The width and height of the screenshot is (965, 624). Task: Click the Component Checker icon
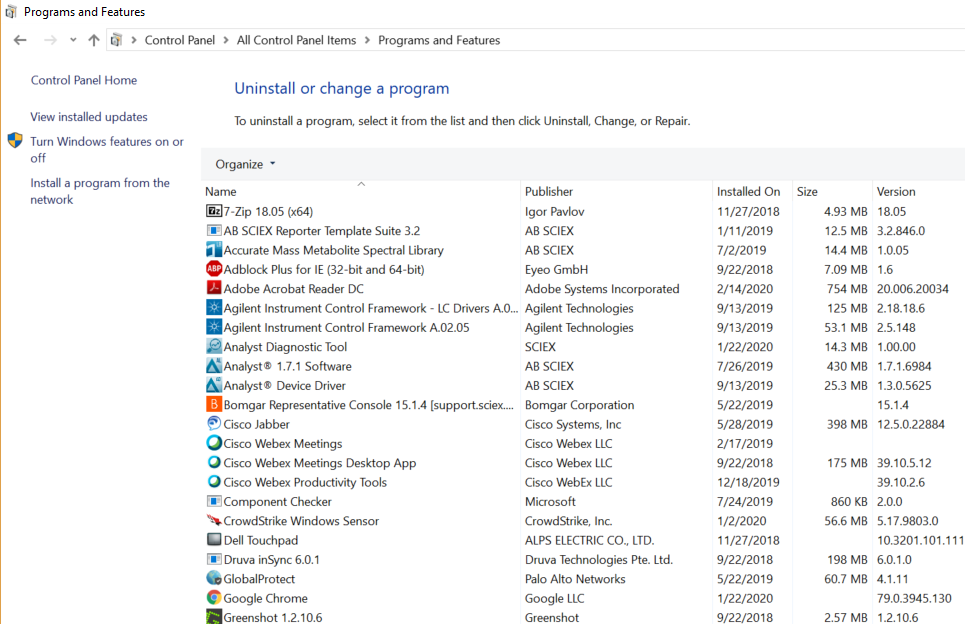tap(214, 501)
